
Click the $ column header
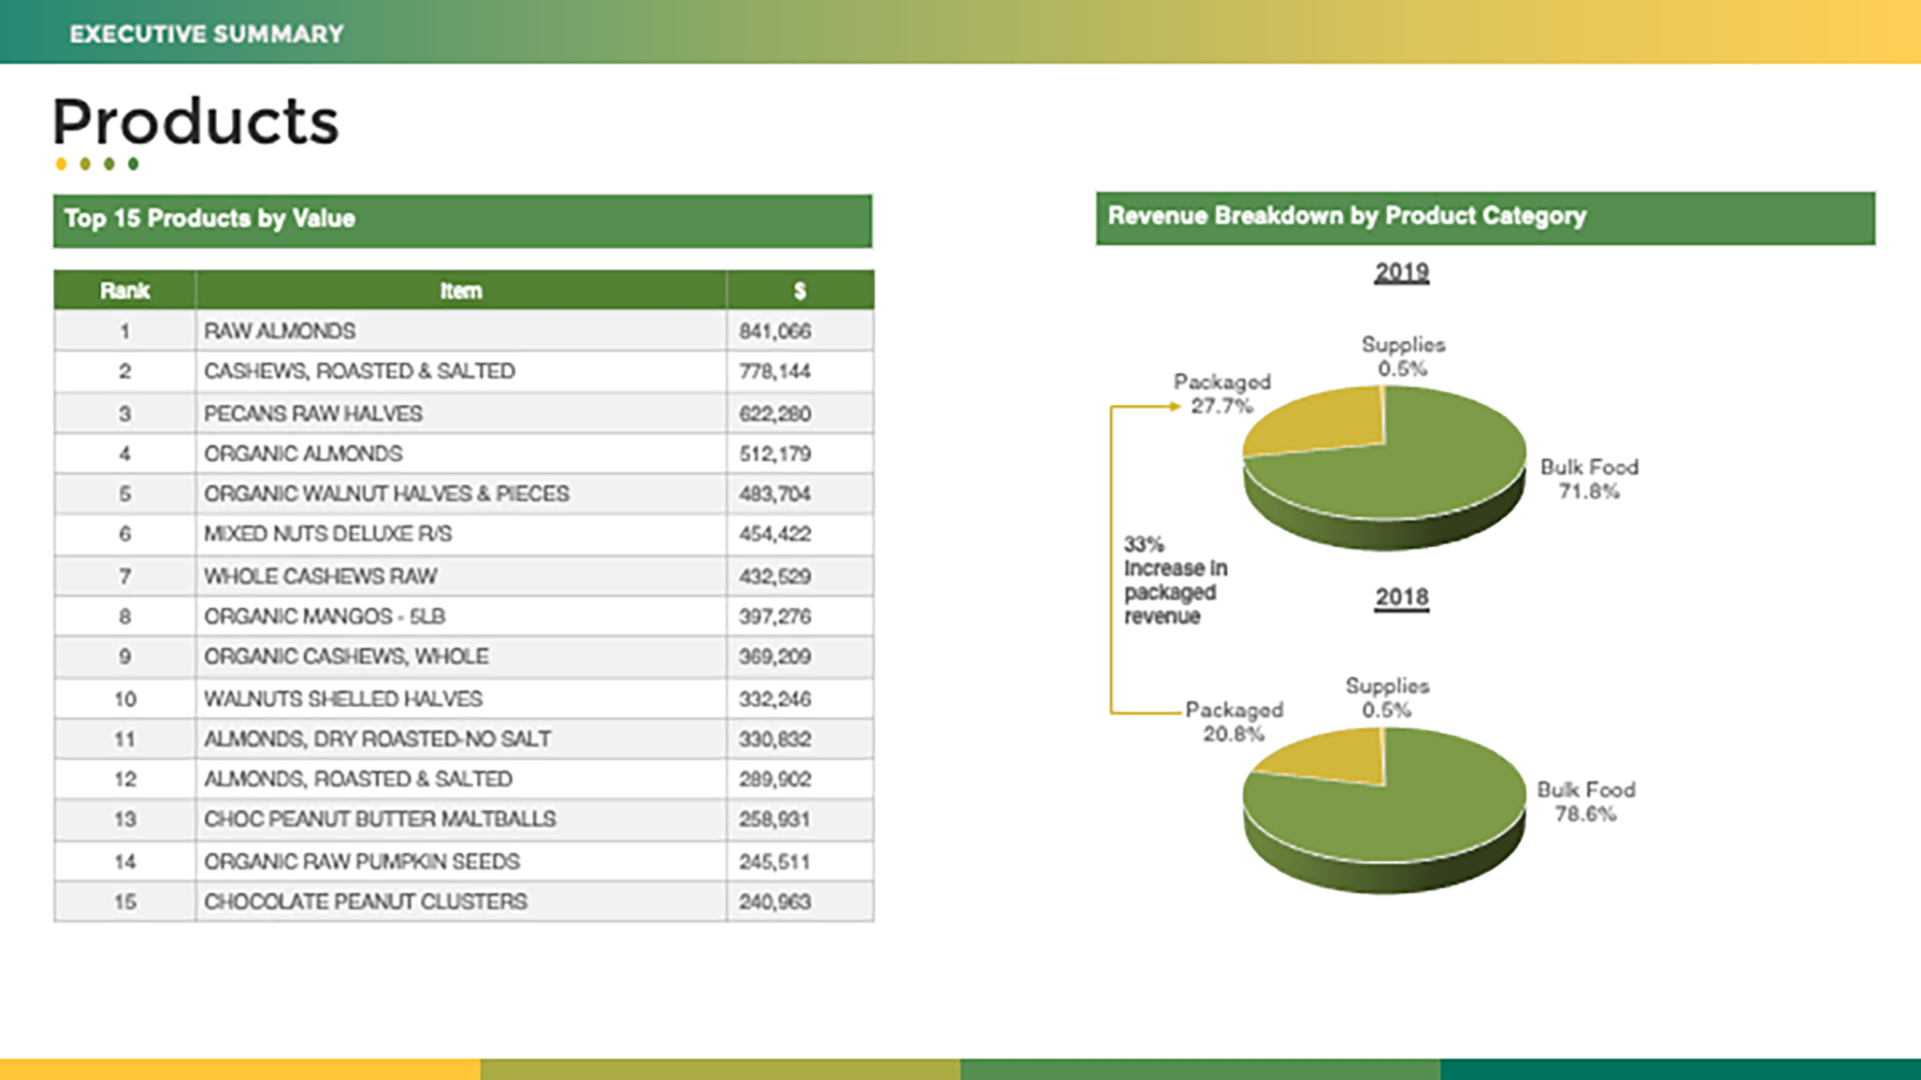(799, 291)
